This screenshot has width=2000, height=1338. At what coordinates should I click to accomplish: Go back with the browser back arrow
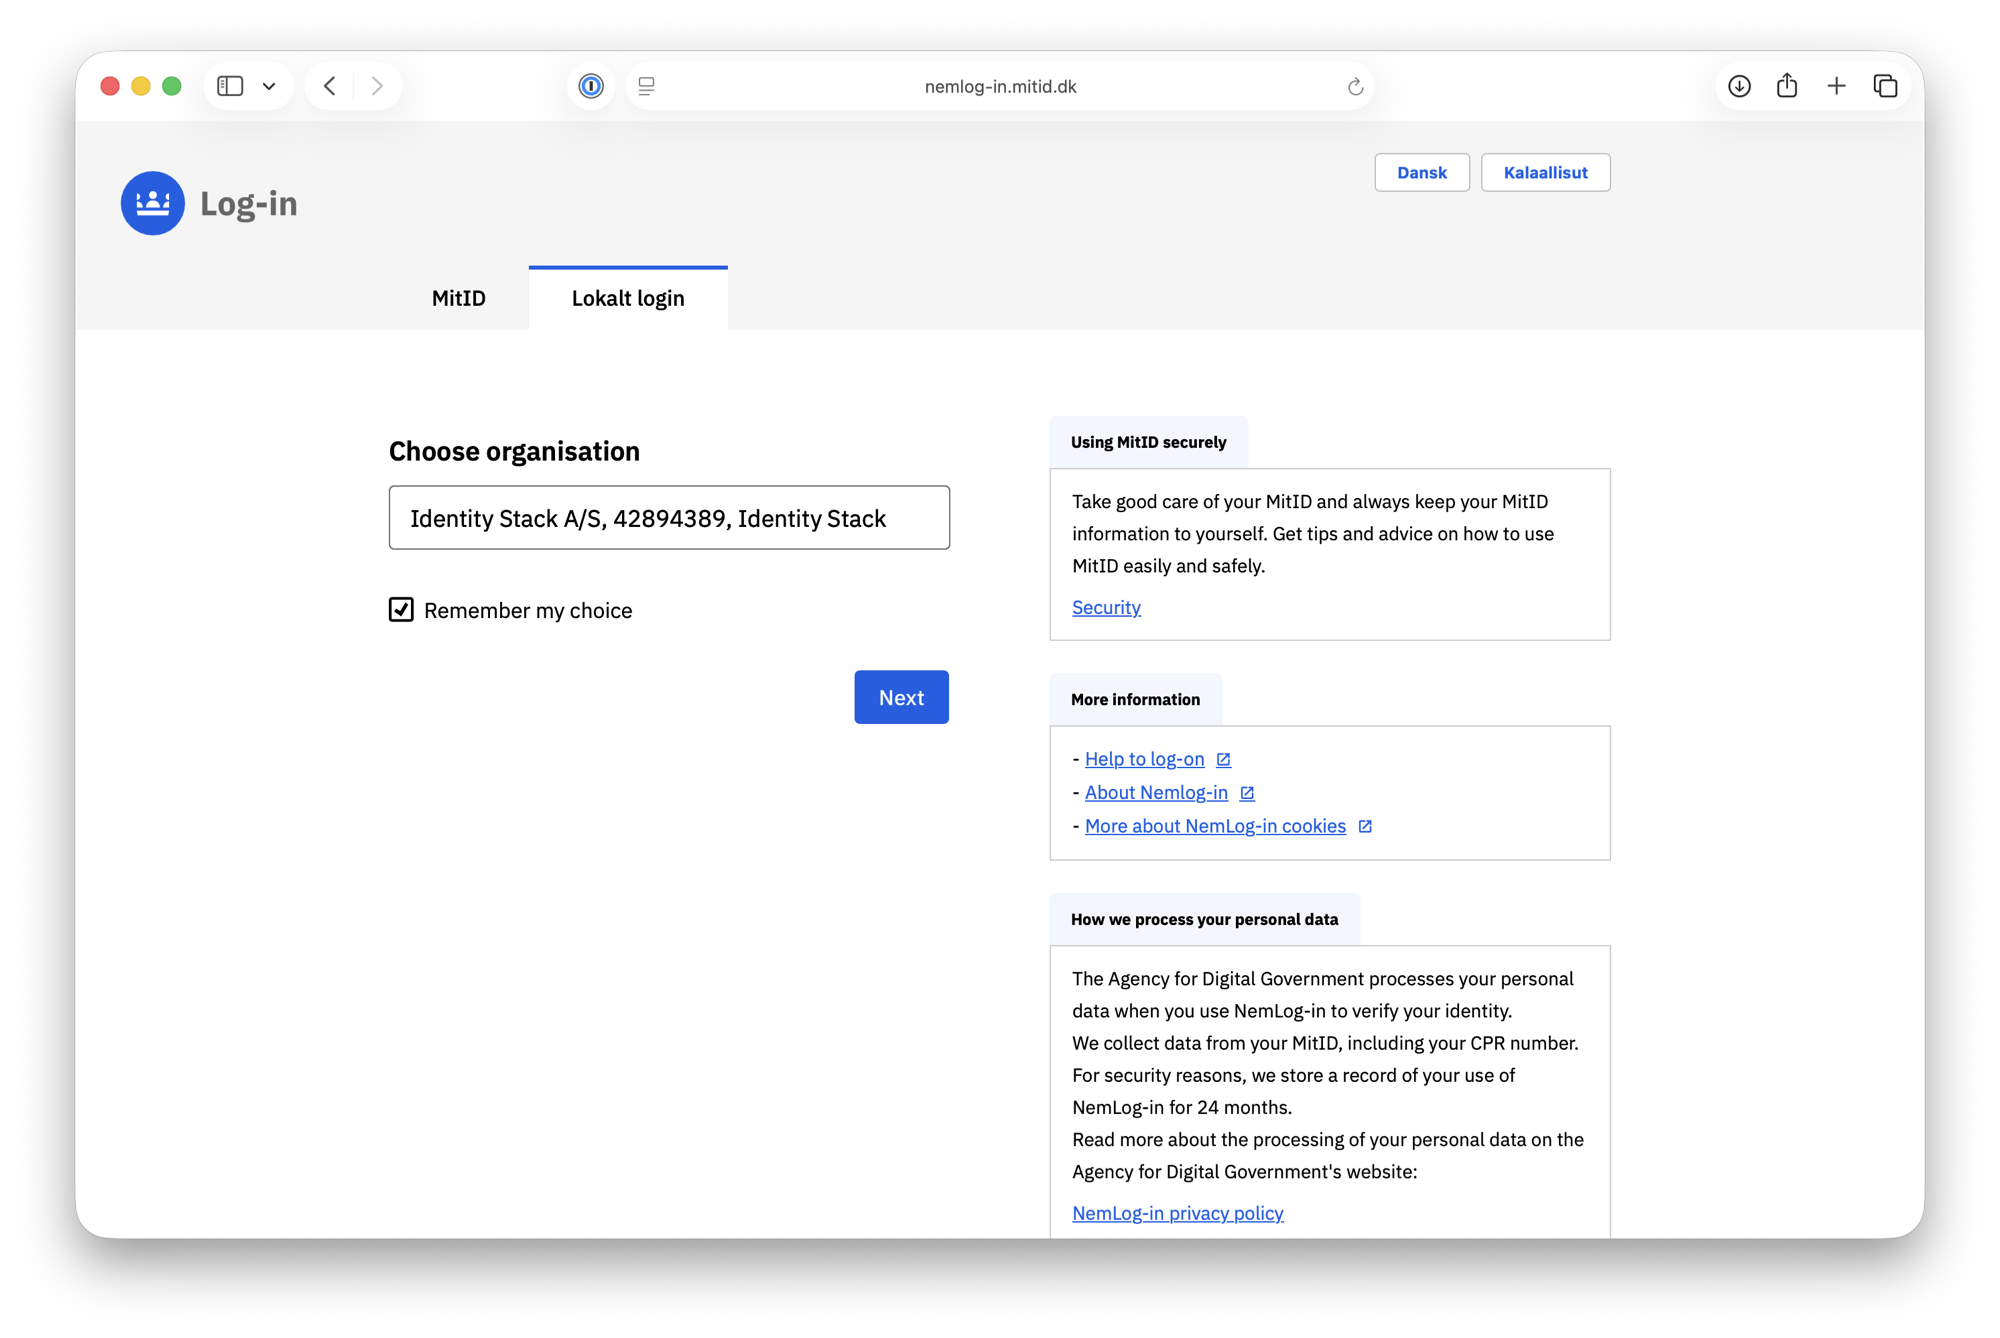pyautogui.click(x=330, y=86)
